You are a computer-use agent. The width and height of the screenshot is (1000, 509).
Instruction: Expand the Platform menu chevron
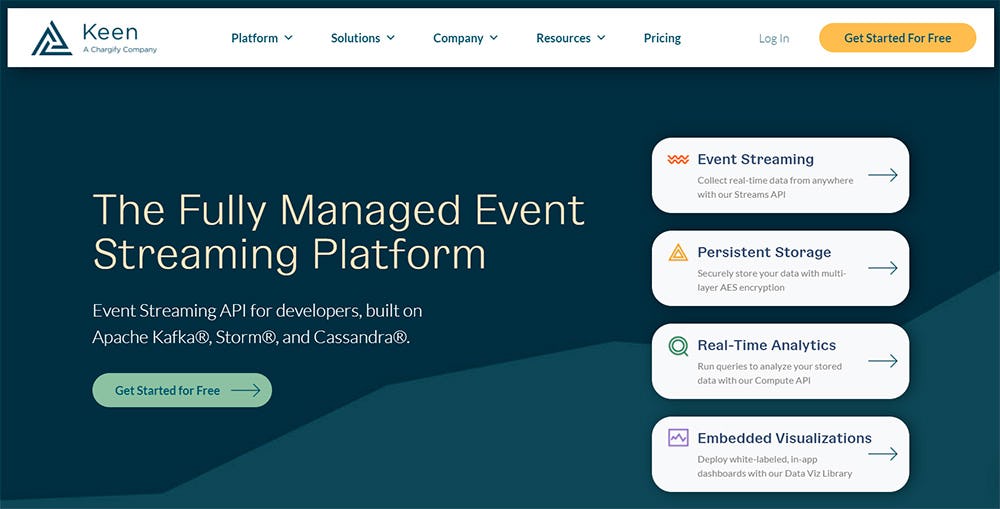pyautogui.click(x=288, y=38)
